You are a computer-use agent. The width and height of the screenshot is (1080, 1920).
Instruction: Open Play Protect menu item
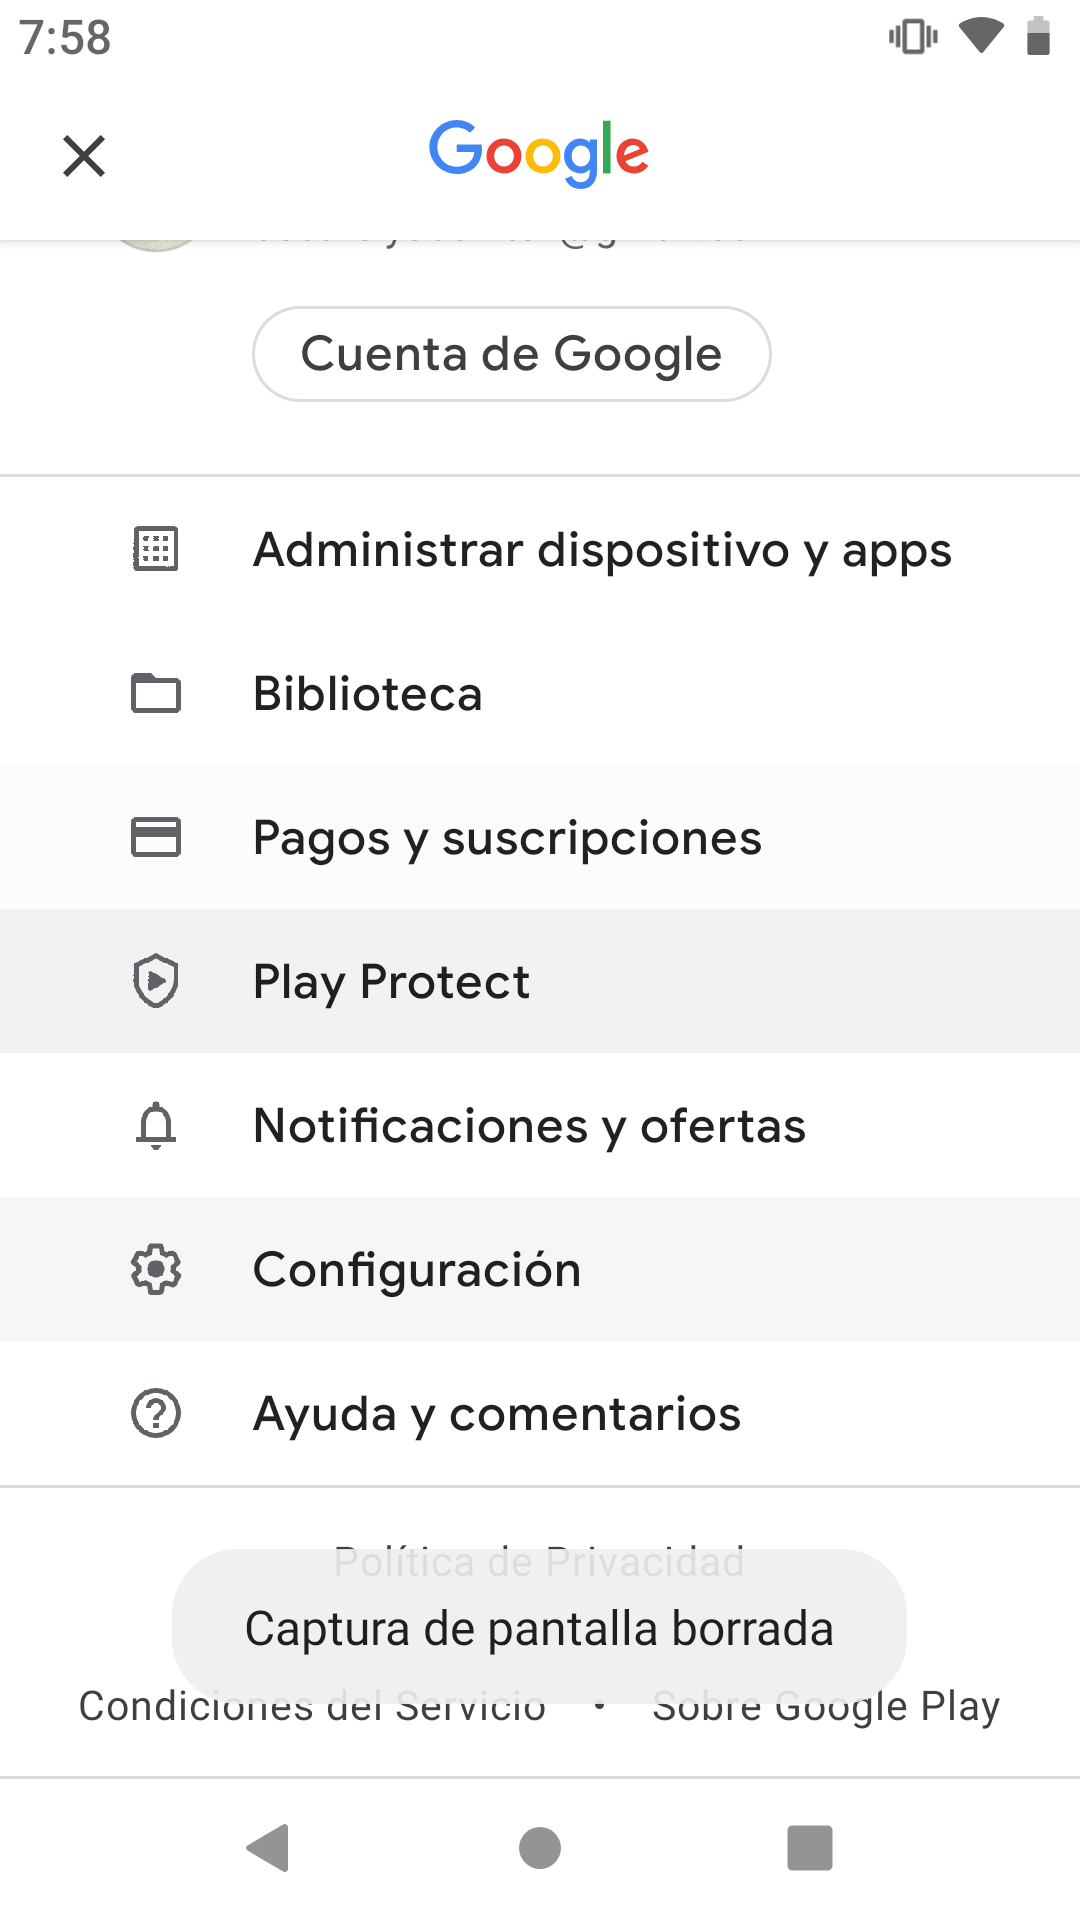[540, 981]
